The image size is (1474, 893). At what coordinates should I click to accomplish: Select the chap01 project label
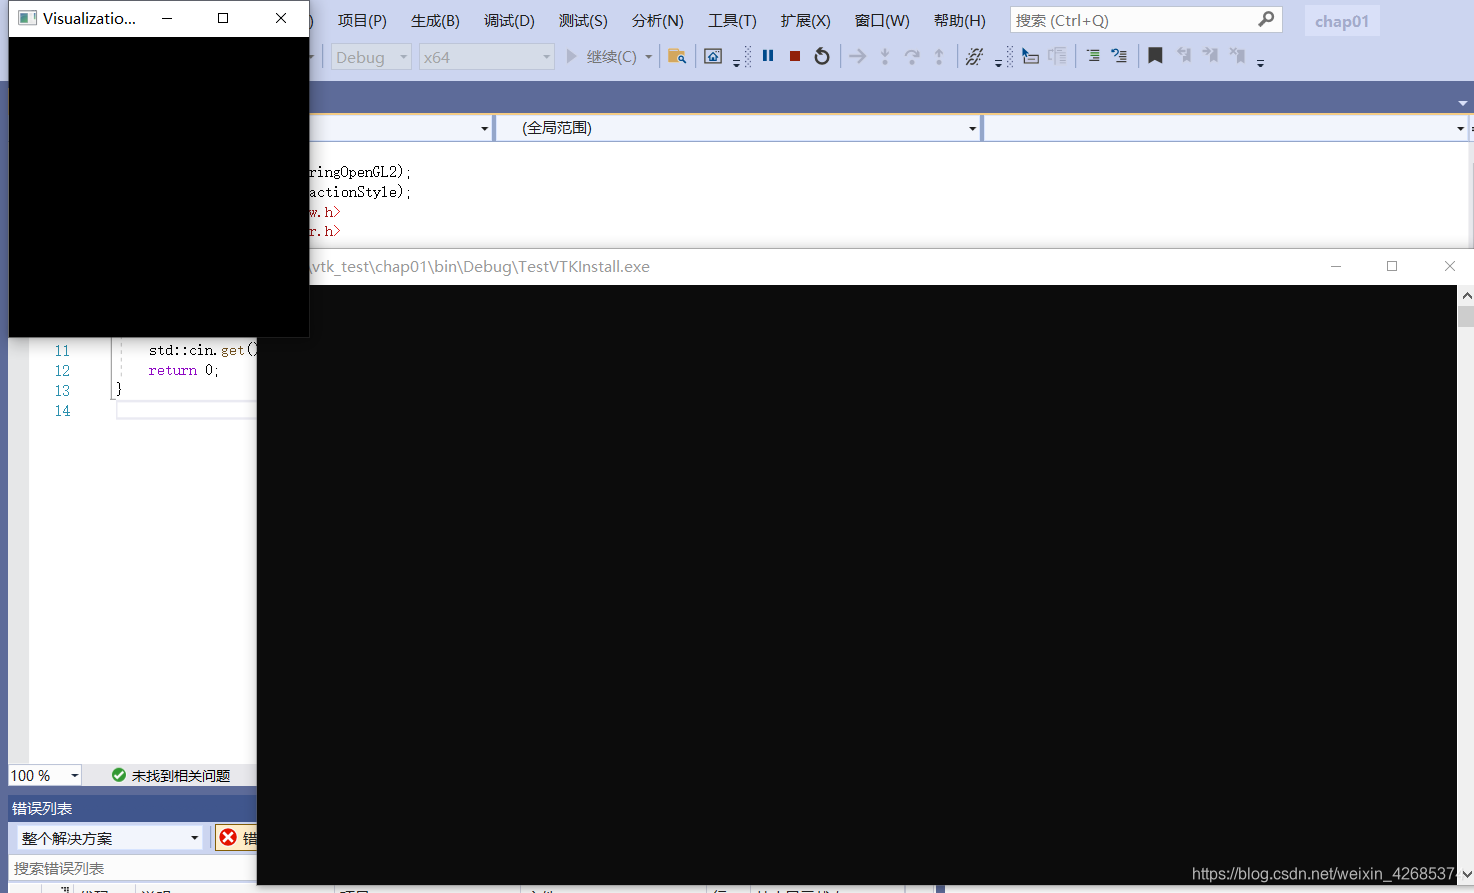[x=1341, y=19]
